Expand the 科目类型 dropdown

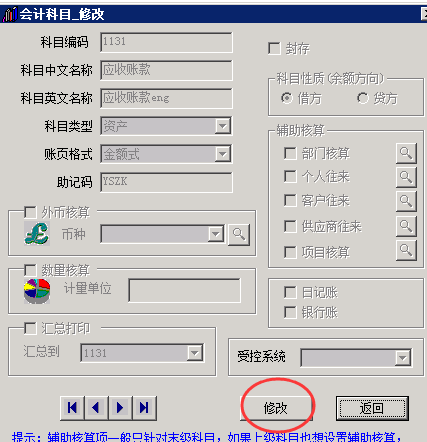coord(222,126)
